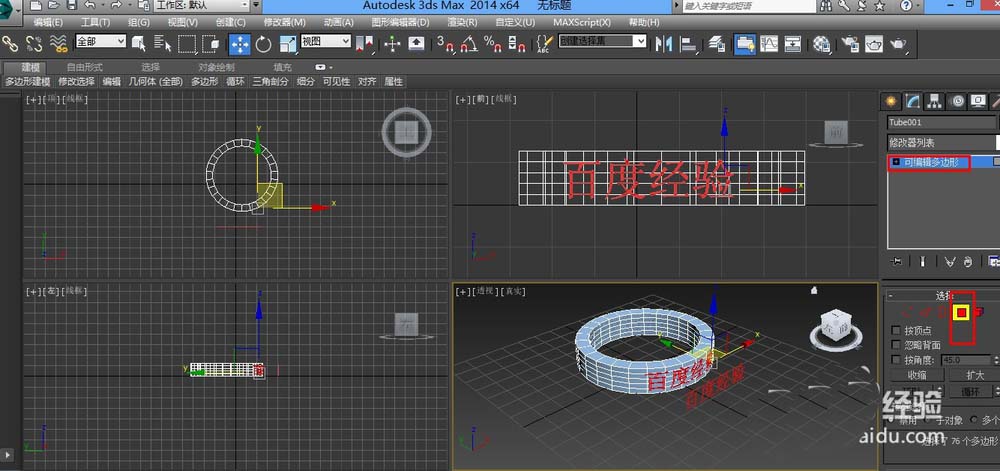Open the 工作区: 默认 workspace dropdown
The height and width of the screenshot is (471, 1000).
(x=202, y=5)
